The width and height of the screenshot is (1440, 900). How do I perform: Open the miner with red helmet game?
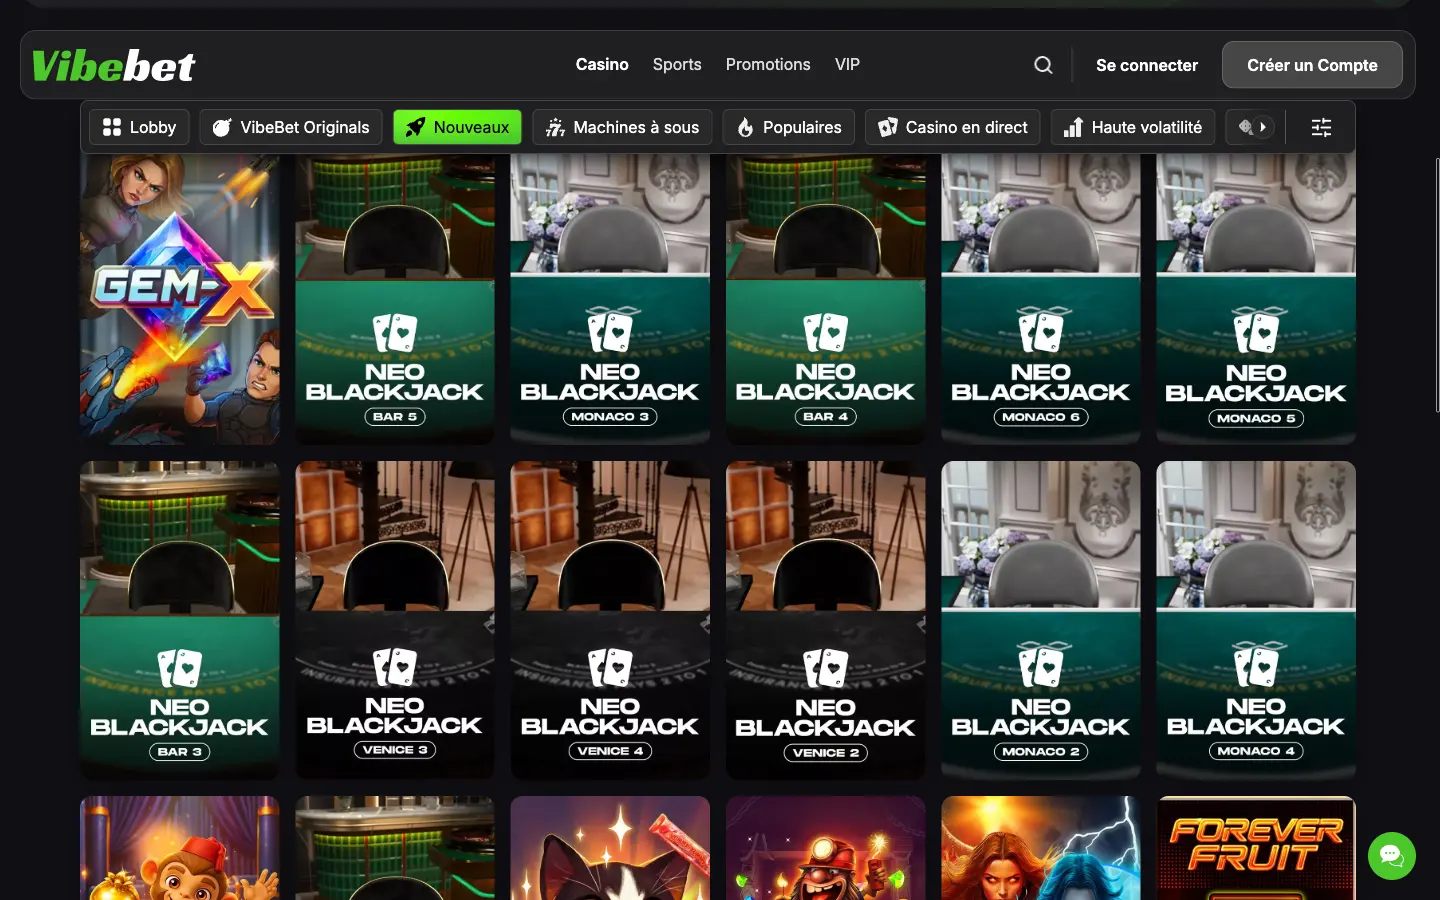click(x=826, y=848)
